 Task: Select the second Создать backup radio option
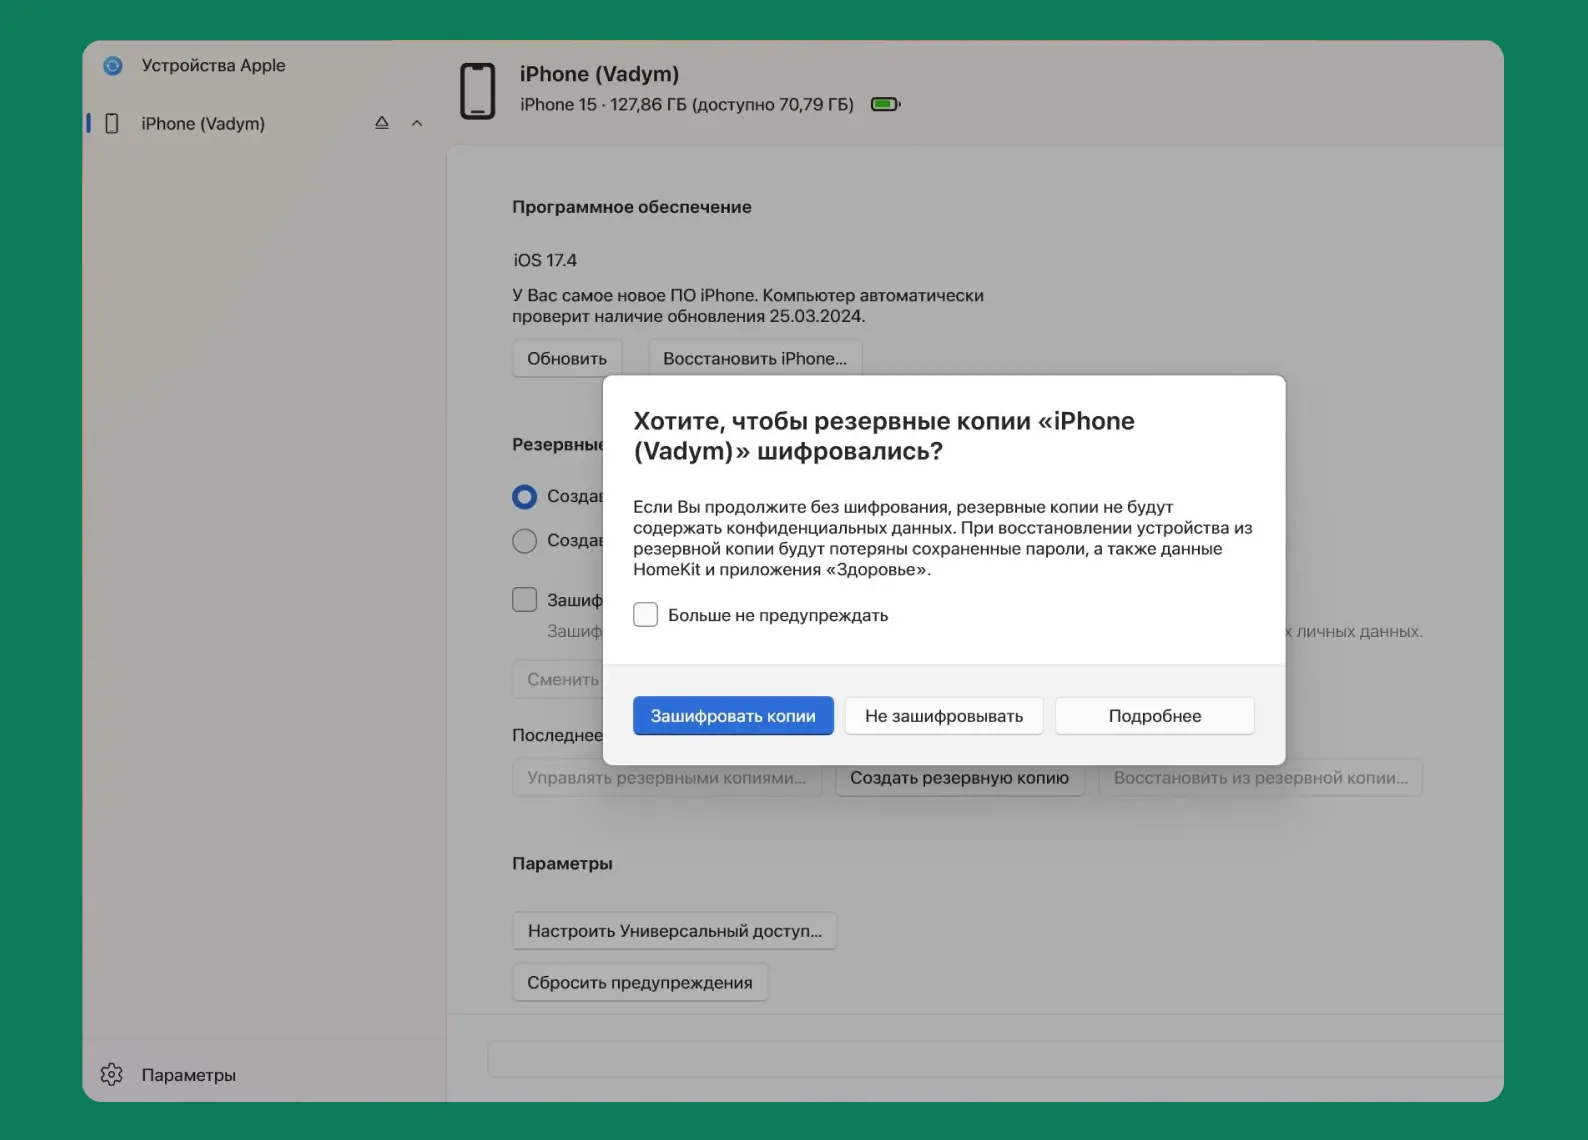[525, 541]
